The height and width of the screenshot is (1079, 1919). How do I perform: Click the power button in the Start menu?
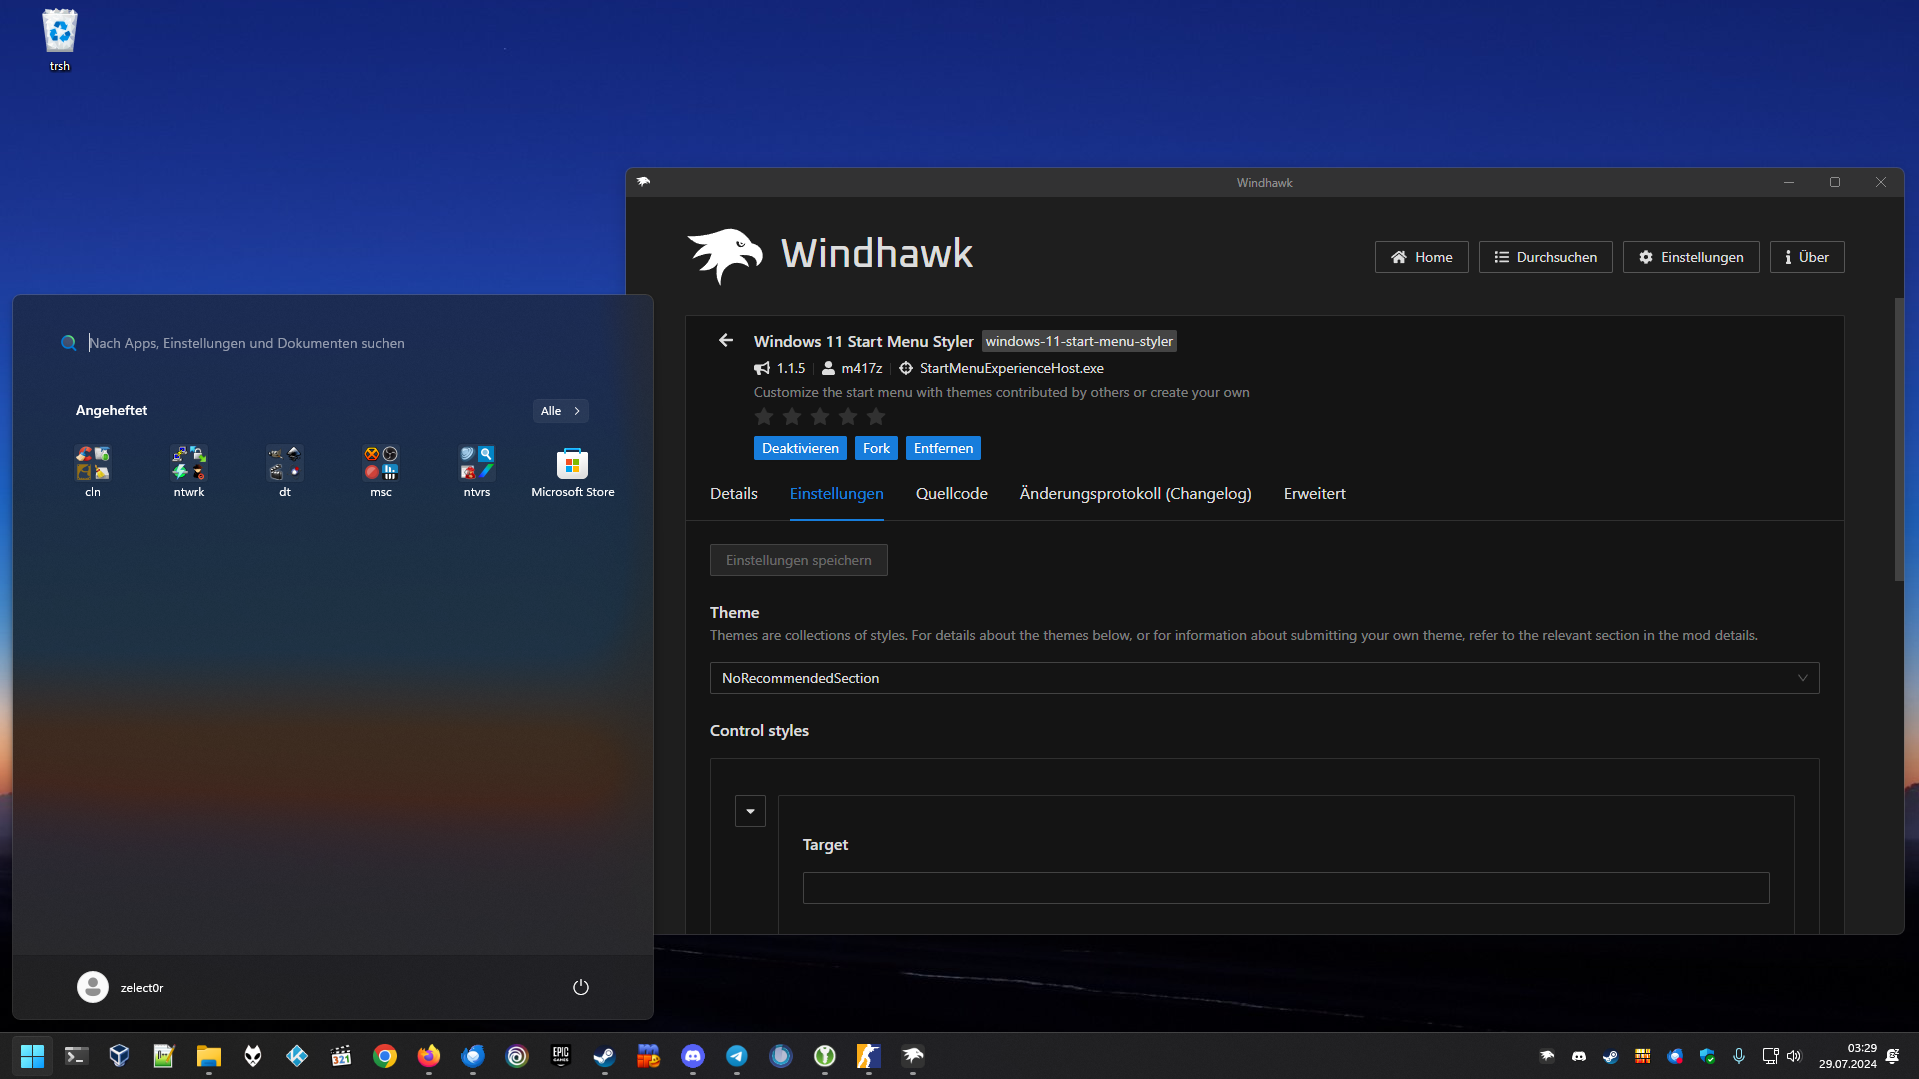pos(581,987)
